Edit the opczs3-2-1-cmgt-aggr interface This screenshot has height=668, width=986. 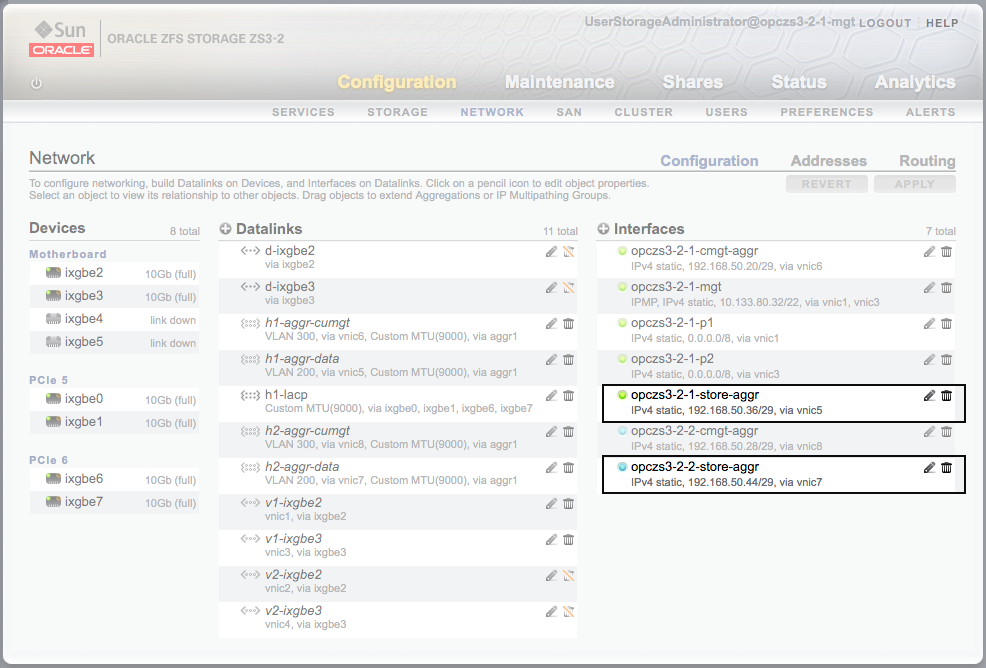929,252
